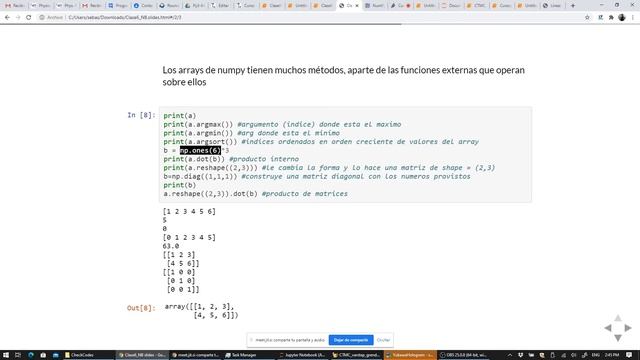Screen dimensions: 640x360
Task: Switch to the first Gmail browser tab
Action: click(14, 6)
